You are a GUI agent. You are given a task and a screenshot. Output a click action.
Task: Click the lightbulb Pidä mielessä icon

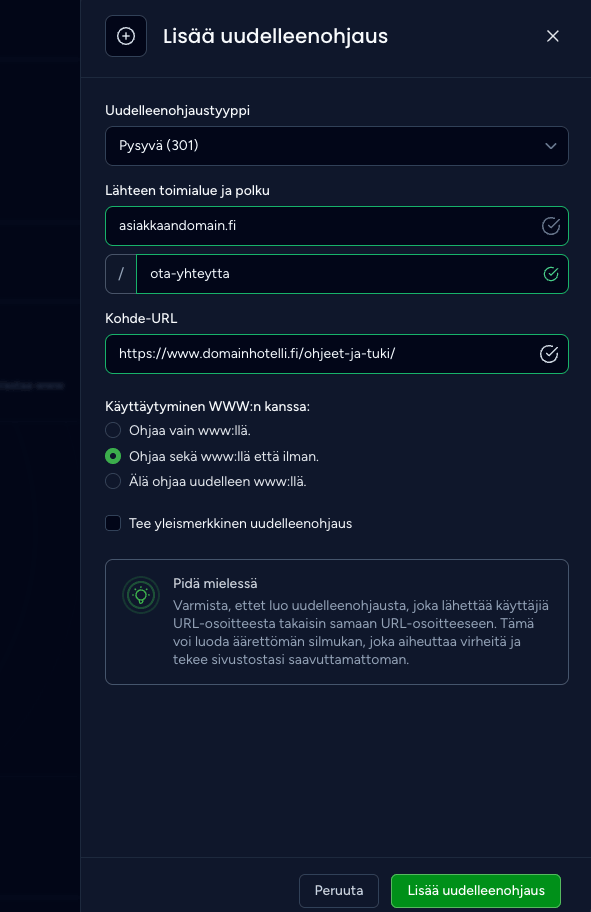pos(141,595)
